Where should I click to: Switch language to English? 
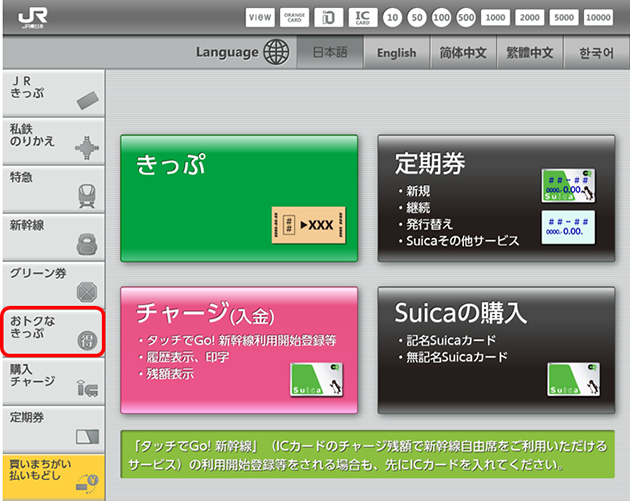397,53
